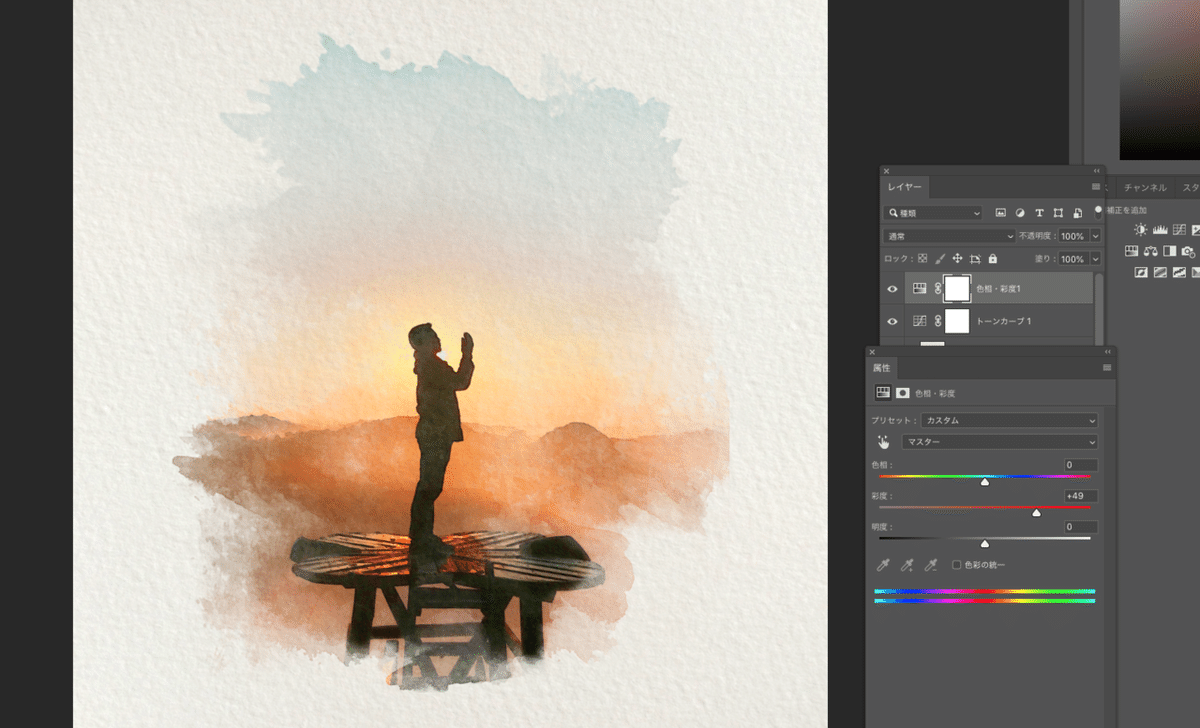Lock all with padlock icon
Image resolution: width=1200 pixels, height=728 pixels.
992,258
